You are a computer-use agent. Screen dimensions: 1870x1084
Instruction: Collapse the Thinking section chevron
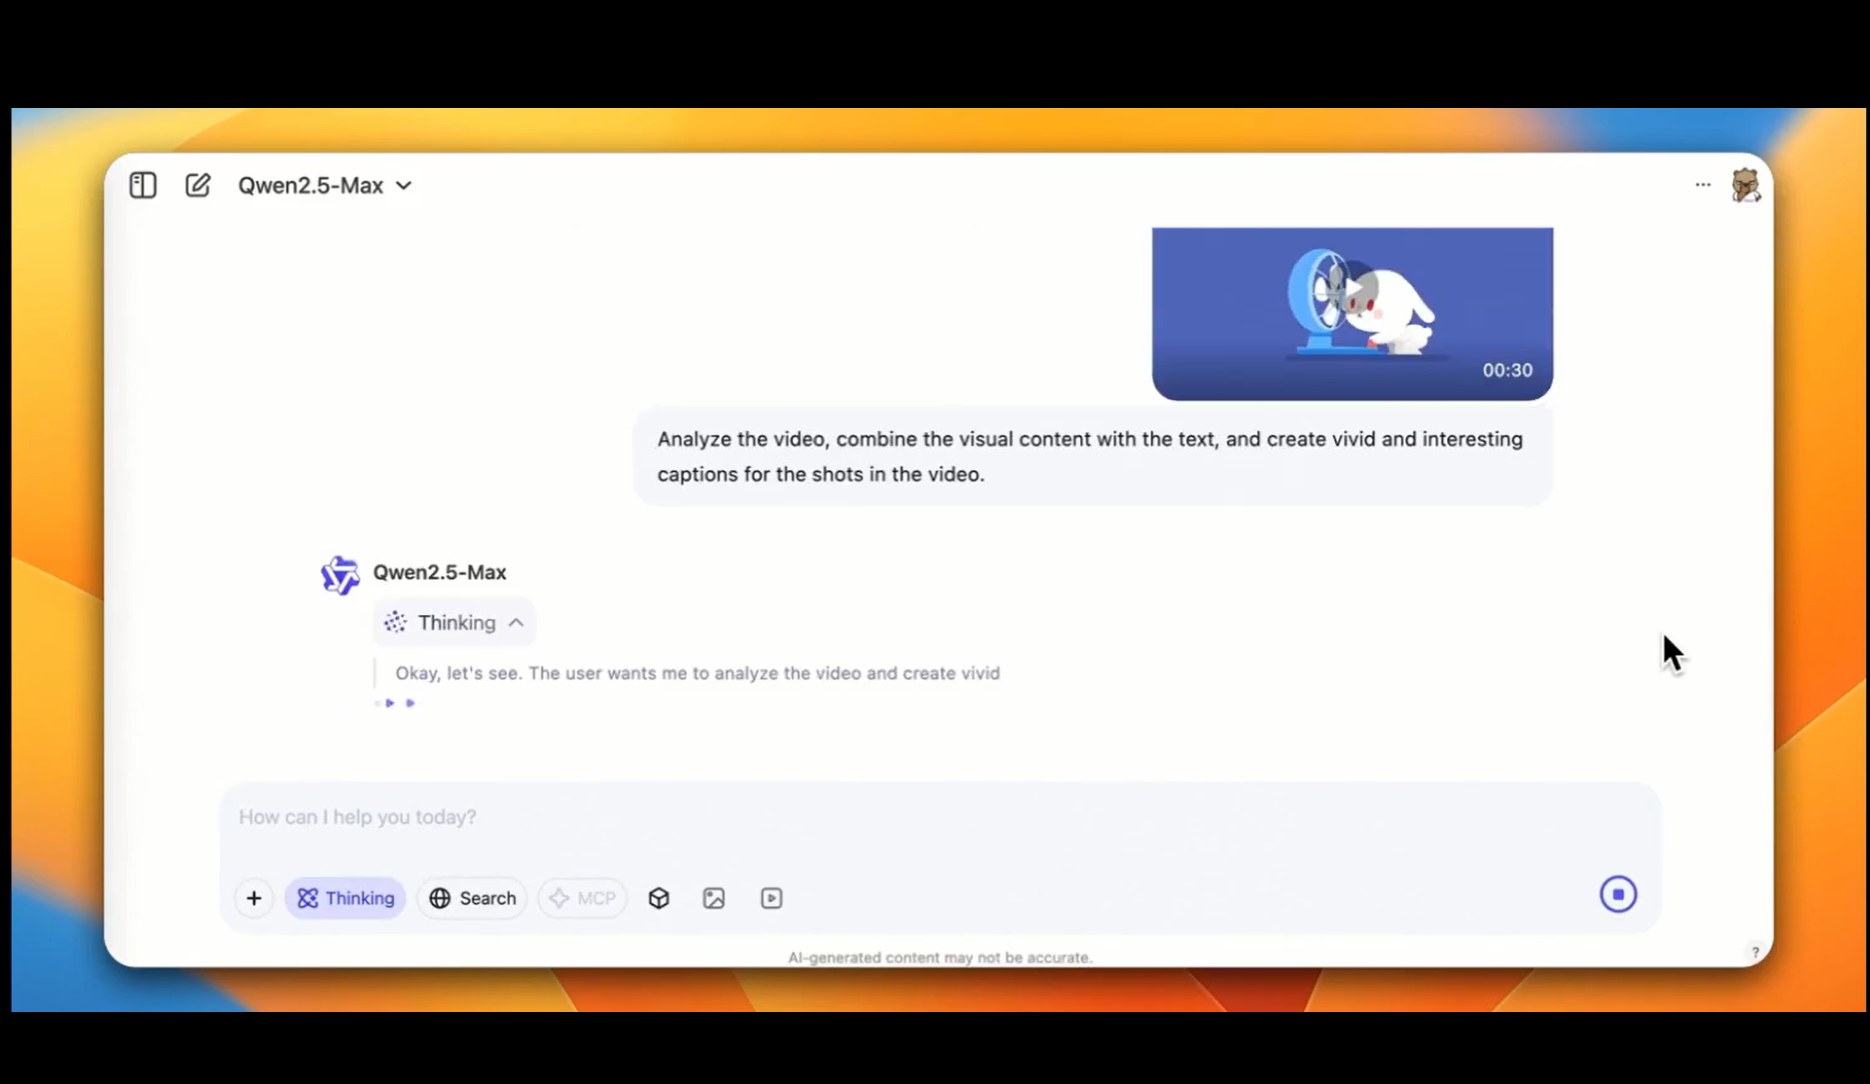516,622
